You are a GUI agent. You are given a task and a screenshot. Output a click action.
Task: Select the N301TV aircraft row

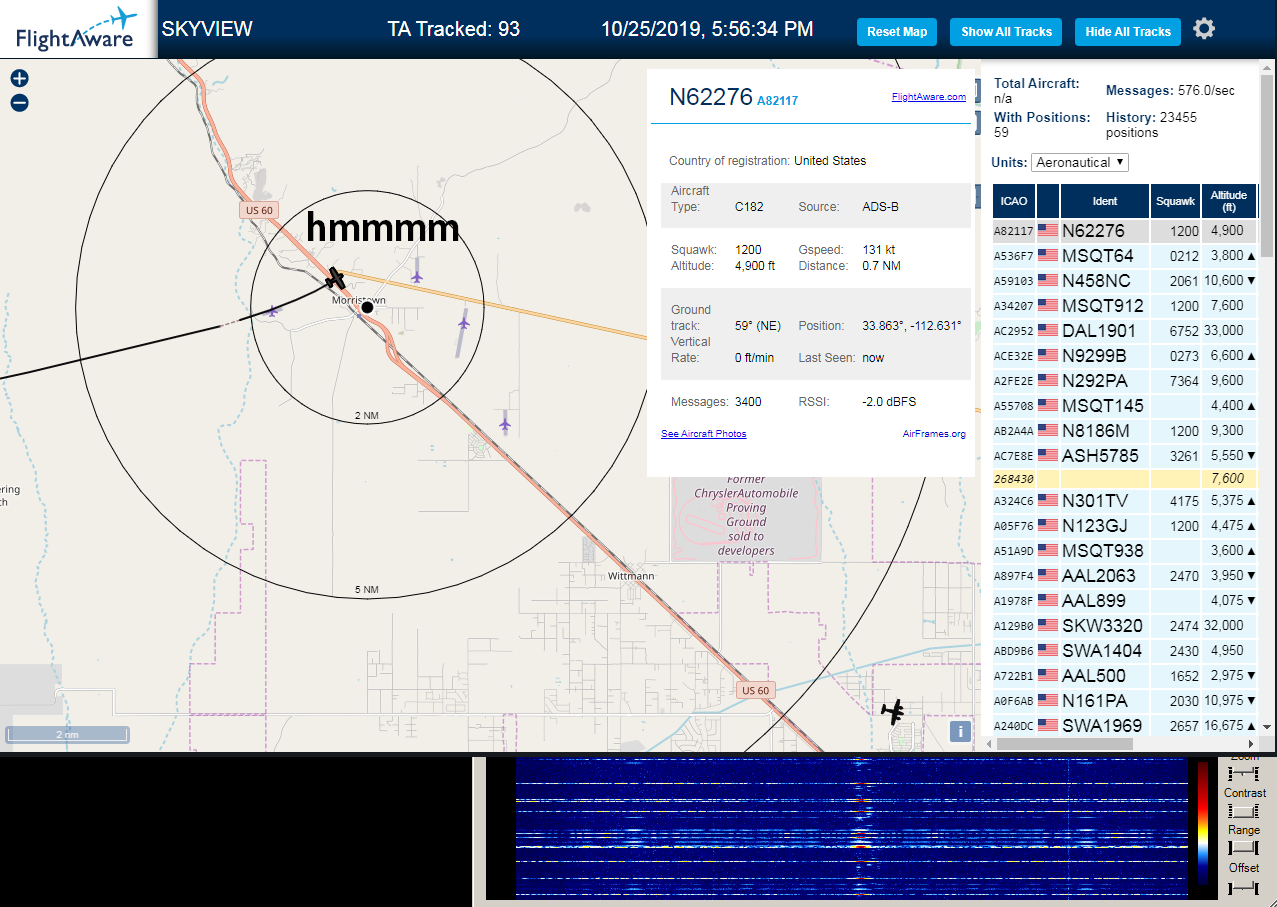[1125, 501]
